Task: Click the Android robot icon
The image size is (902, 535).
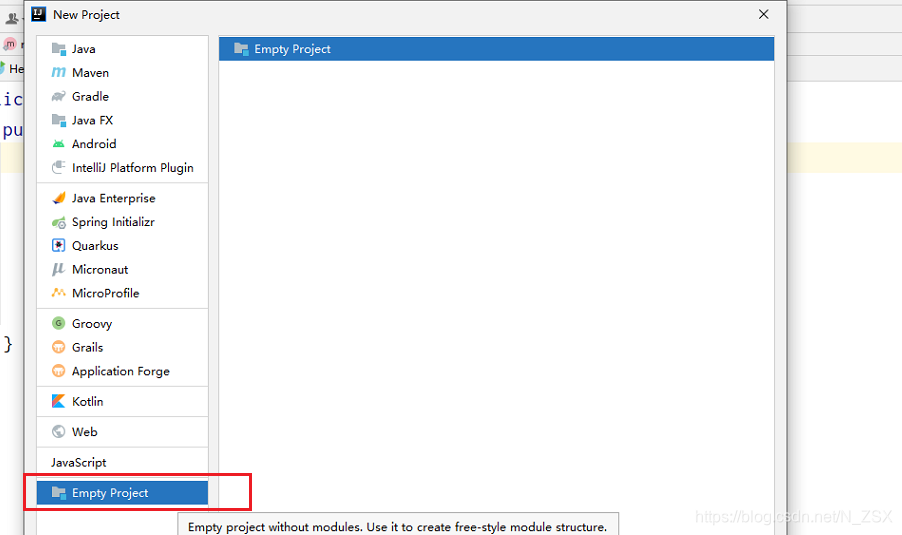Action: pos(59,144)
